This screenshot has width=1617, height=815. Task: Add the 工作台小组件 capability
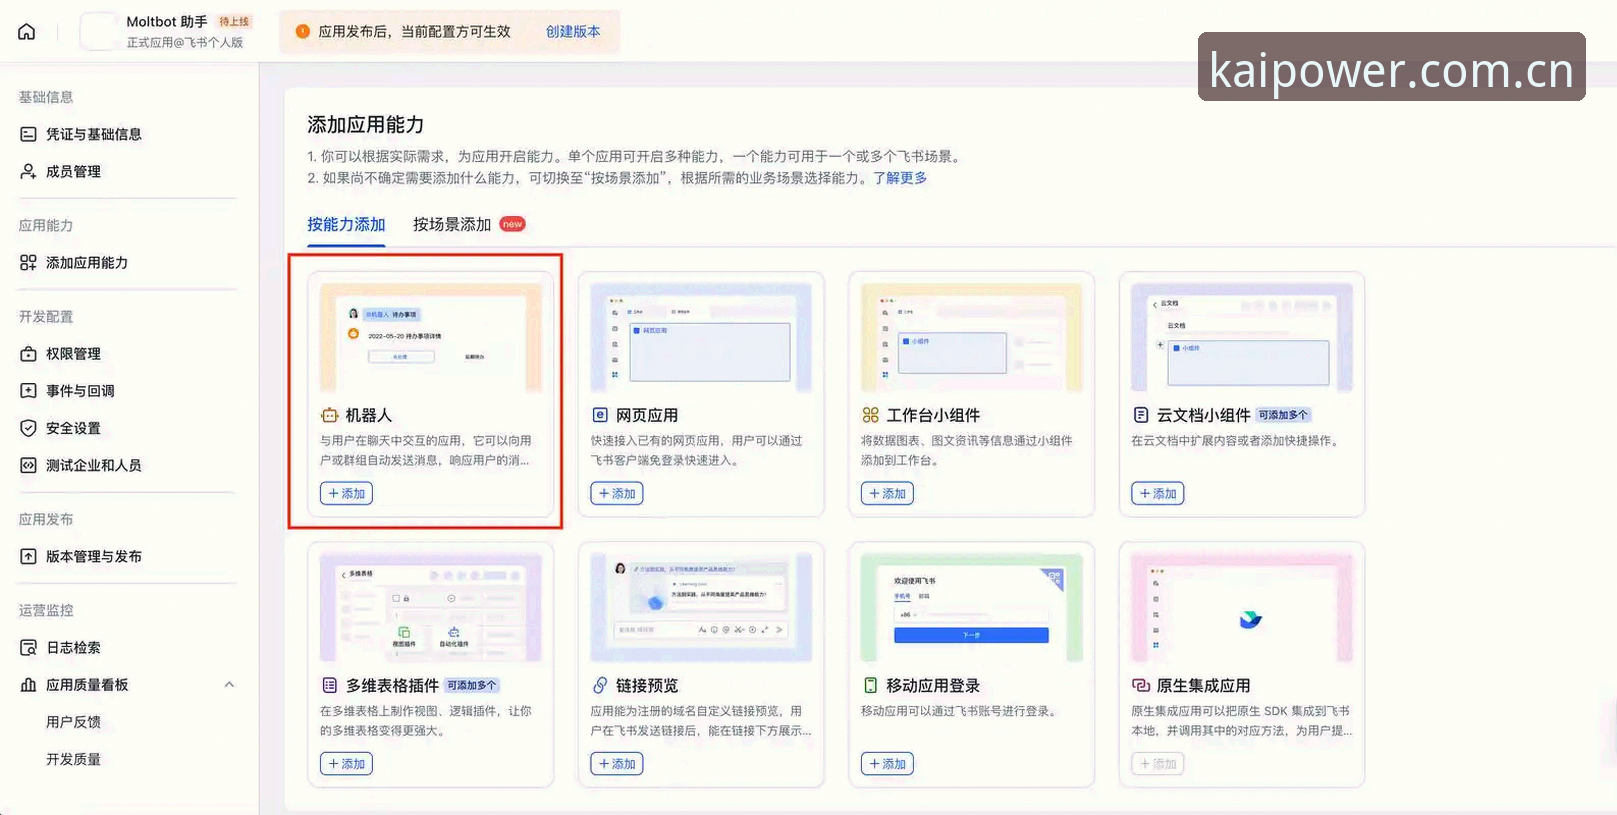pyautogui.click(x=887, y=493)
